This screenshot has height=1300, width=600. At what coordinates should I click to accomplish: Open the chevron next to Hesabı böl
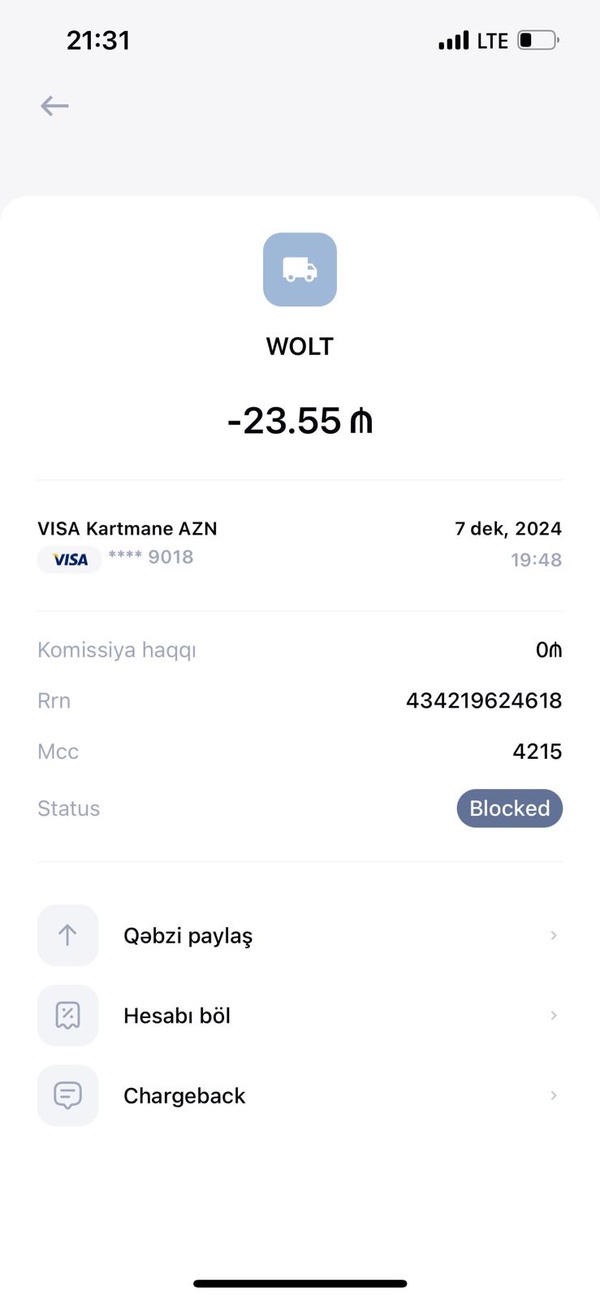553,1015
